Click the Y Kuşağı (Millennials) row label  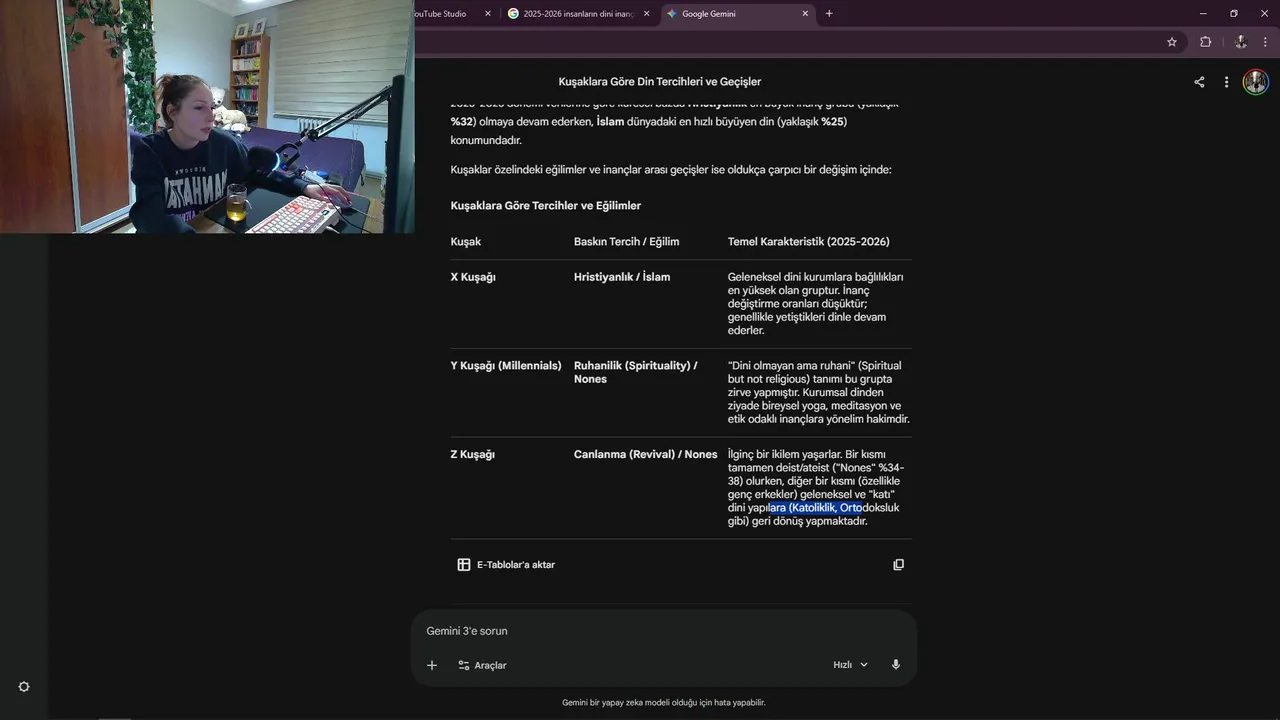506,366
